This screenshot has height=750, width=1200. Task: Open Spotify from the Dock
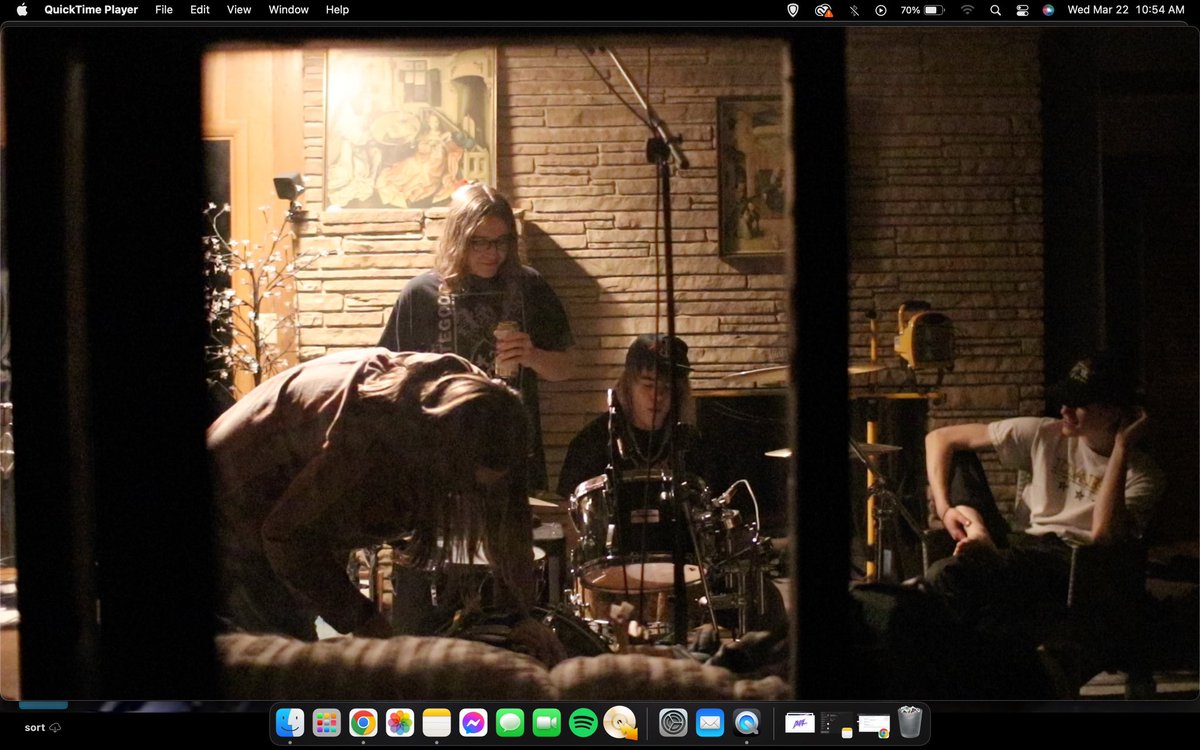[583, 722]
